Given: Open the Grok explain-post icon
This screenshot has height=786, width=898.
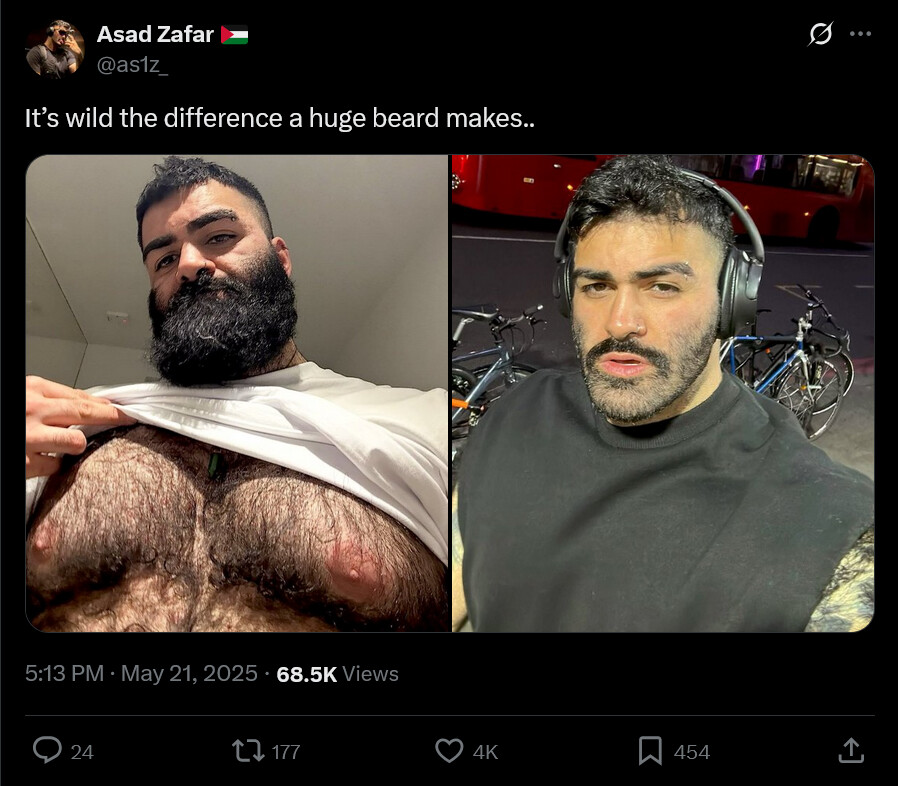Looking at the screenshot, I should pos(820,34).
